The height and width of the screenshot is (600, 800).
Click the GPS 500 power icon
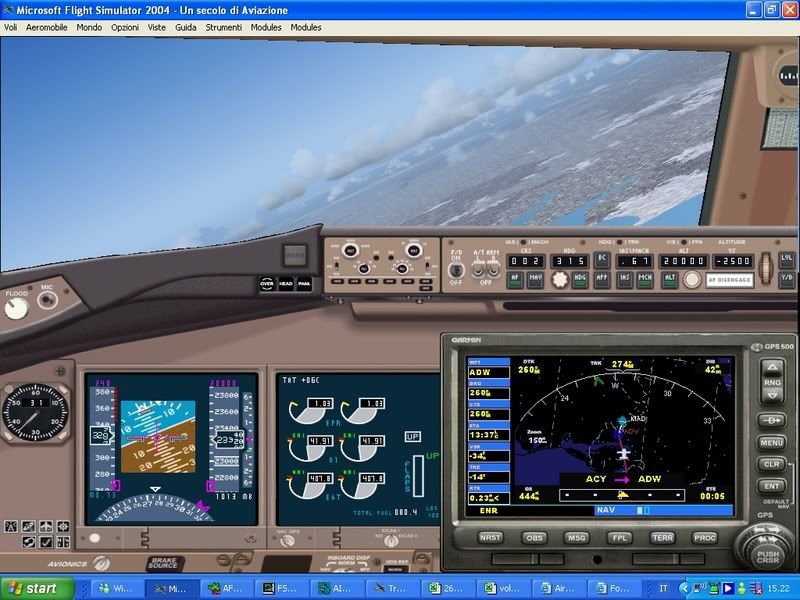756,347
